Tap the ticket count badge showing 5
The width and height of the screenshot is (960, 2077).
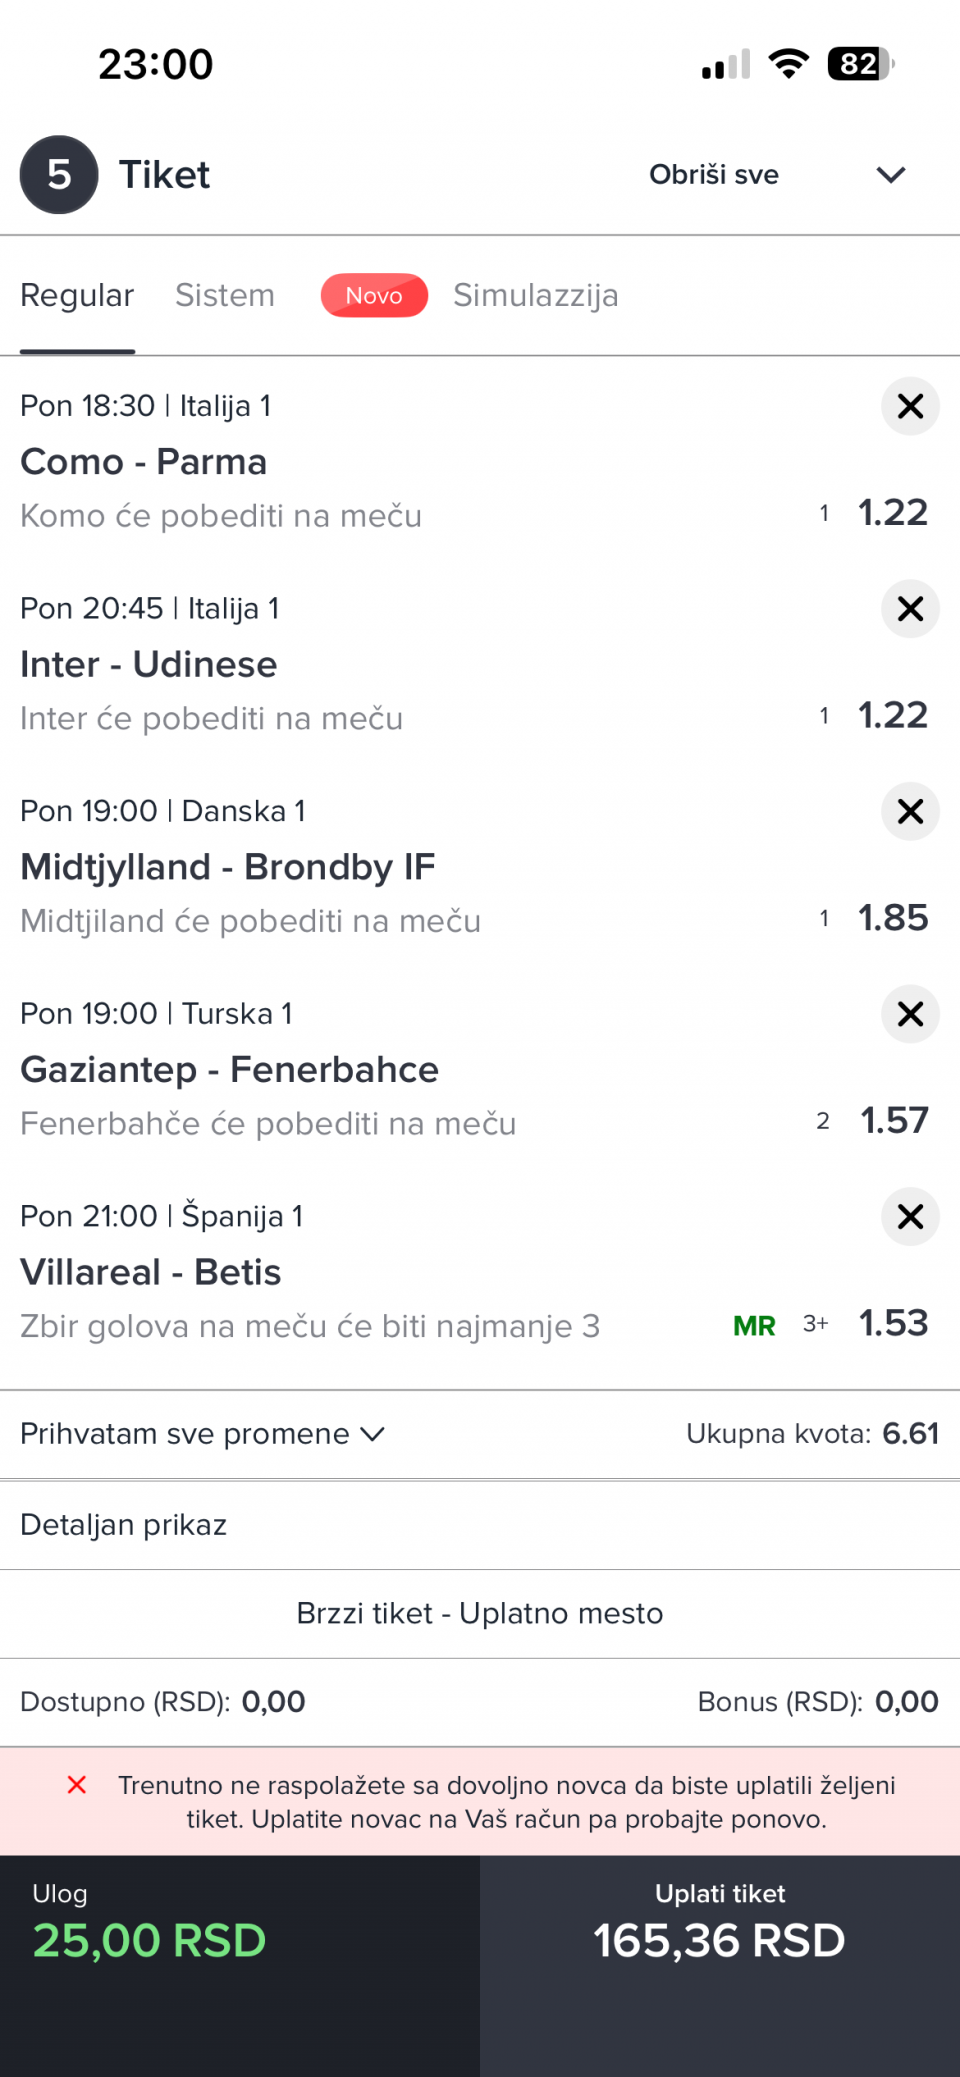coord(59,175)
